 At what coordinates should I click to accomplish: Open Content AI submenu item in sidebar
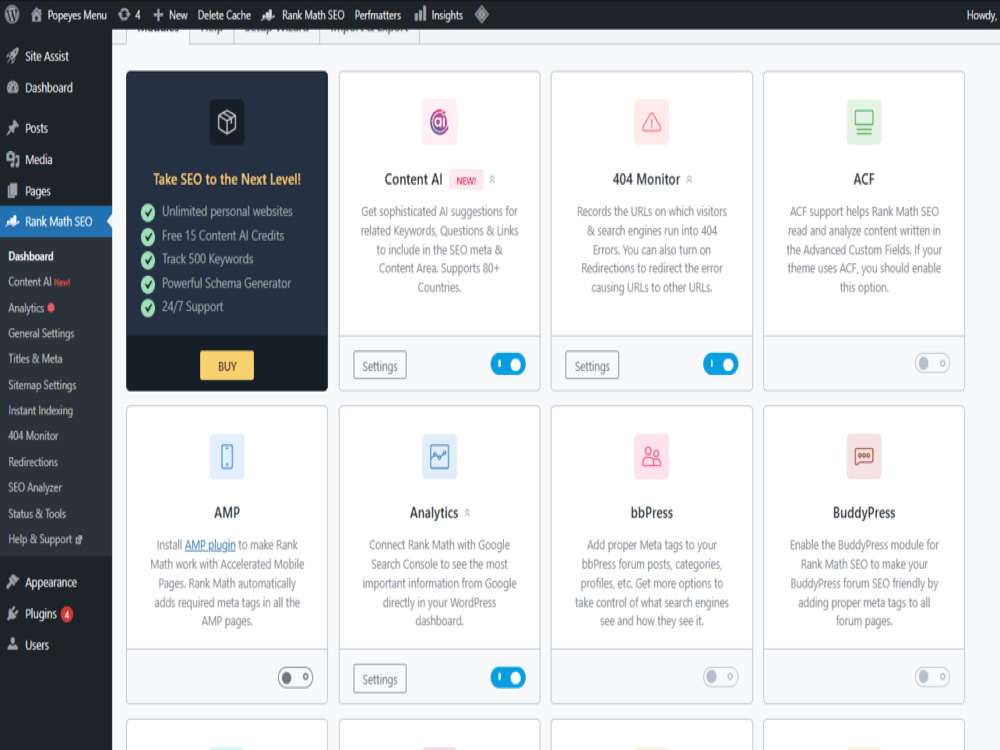(x=39, y=281)
